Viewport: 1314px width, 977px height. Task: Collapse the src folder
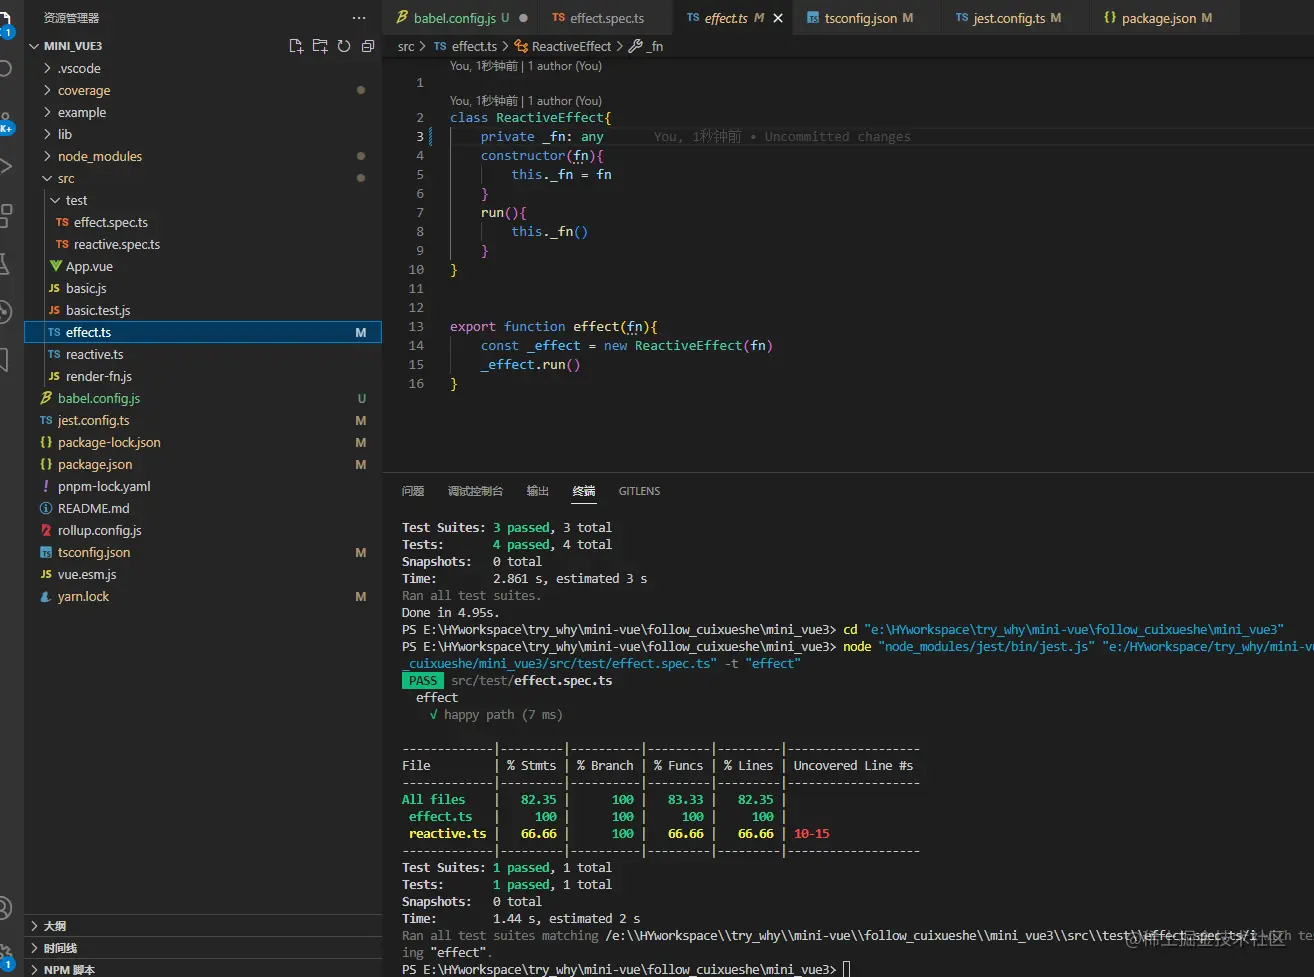tap(65, 178)
